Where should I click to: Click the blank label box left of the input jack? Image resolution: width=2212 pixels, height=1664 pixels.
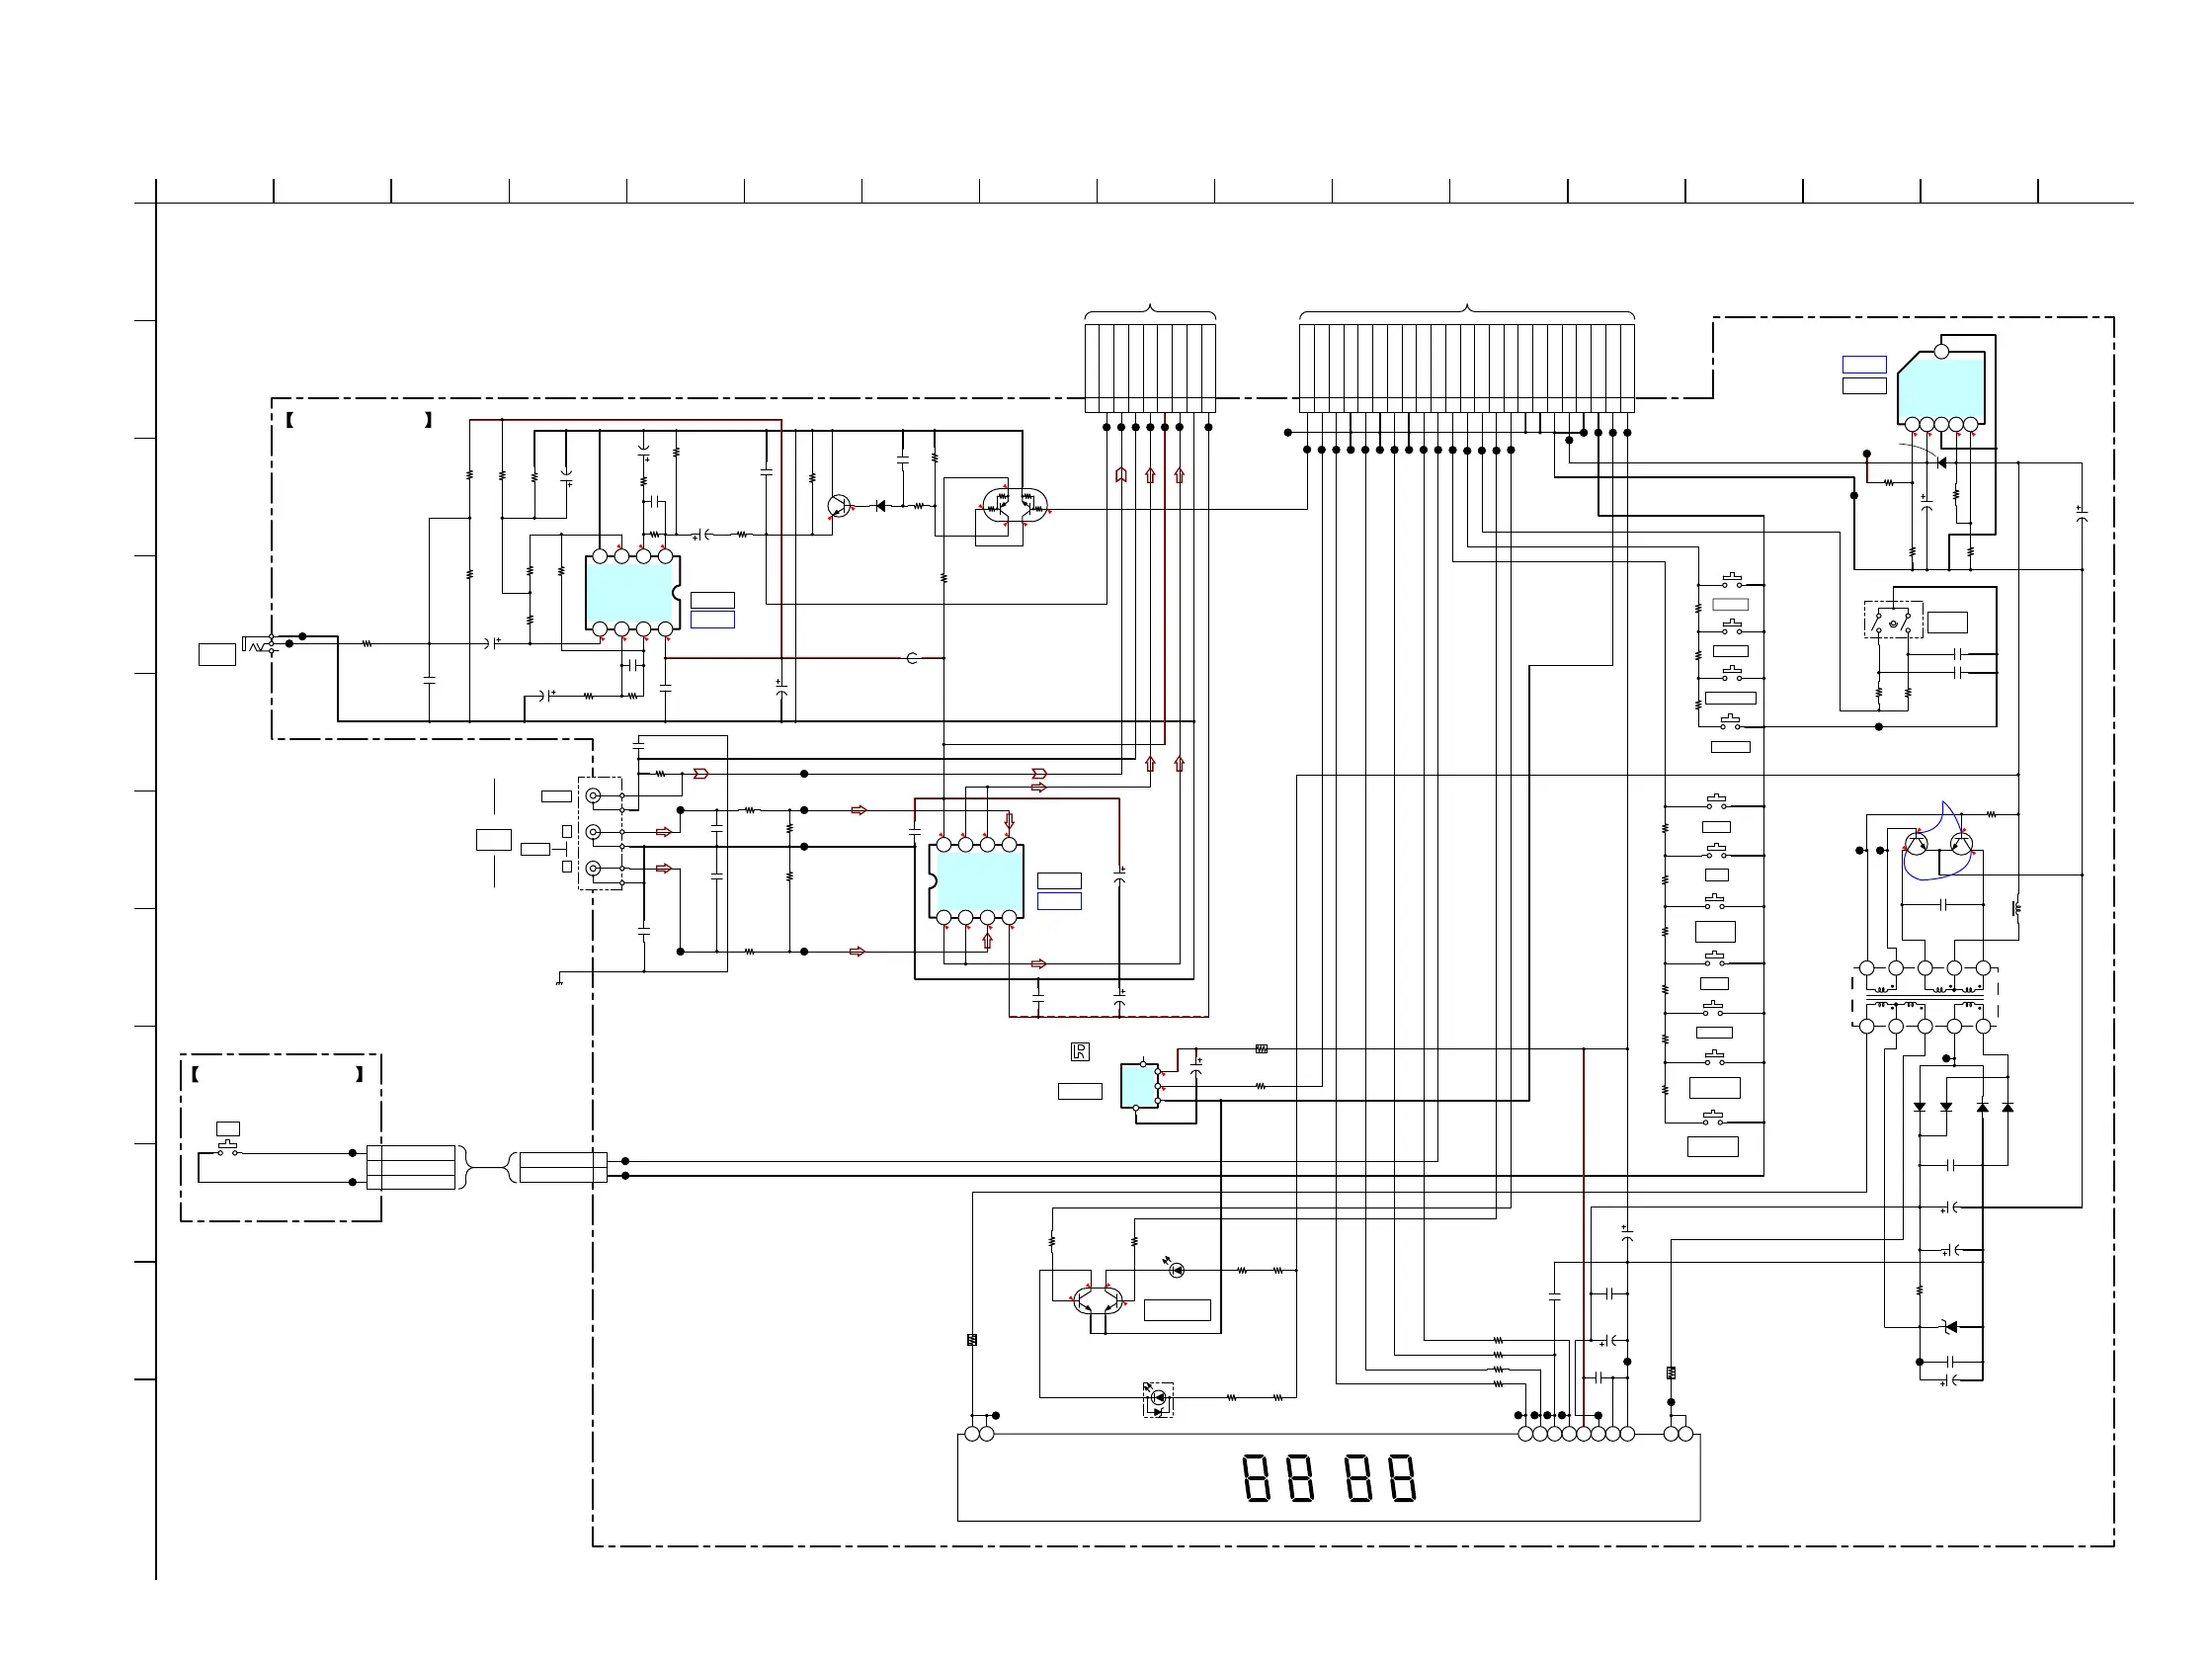pos(217,654)
